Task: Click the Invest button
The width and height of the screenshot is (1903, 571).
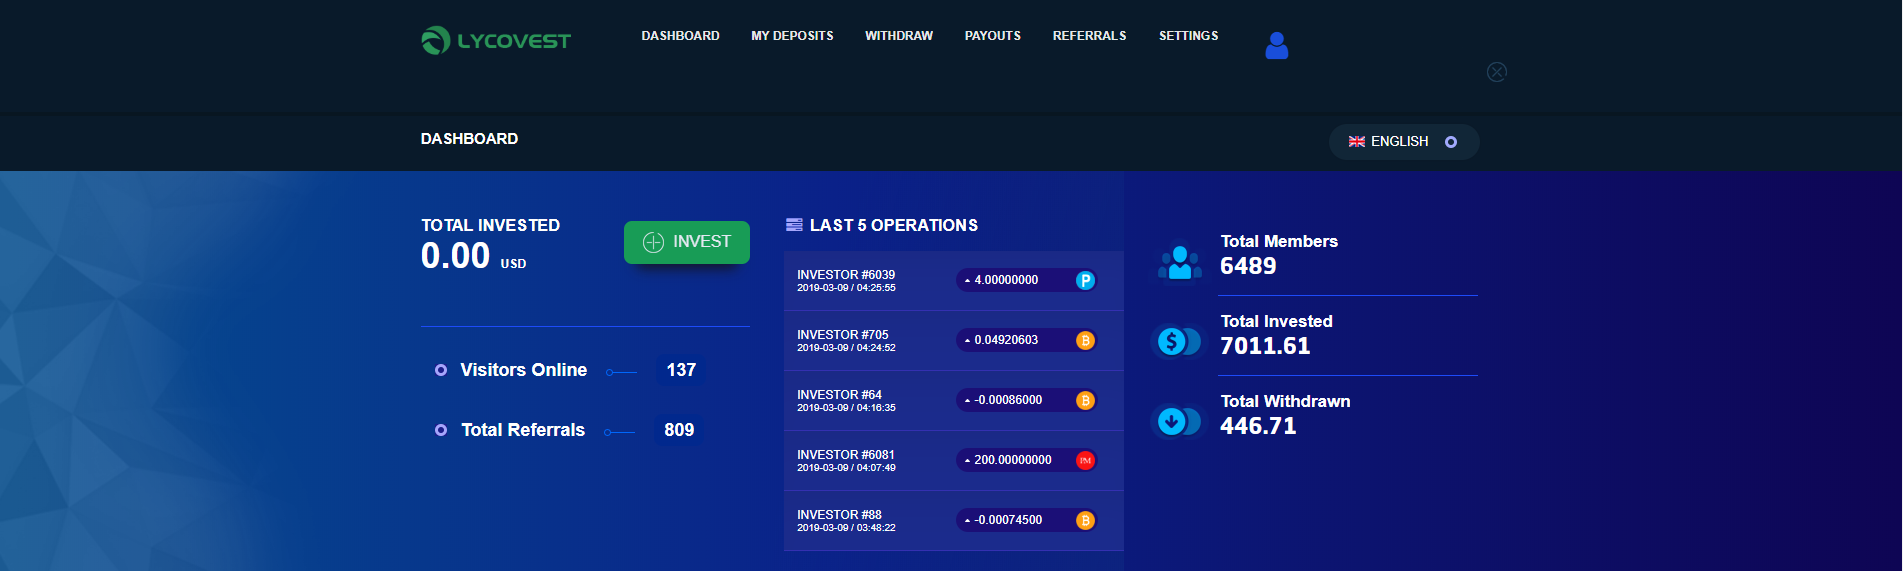Action: coord(687,242)
